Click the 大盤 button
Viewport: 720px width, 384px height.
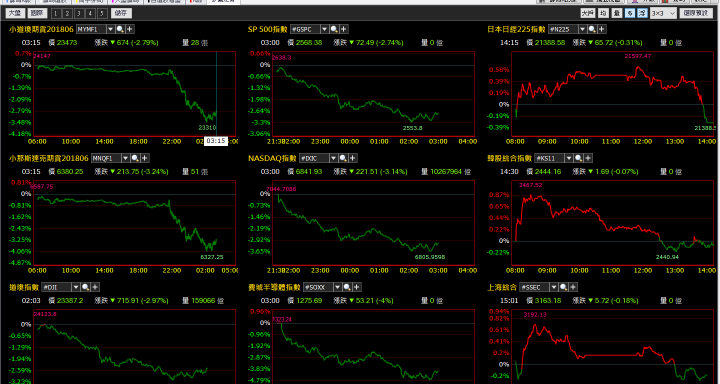pyautogui.click(x=15, y=13)
